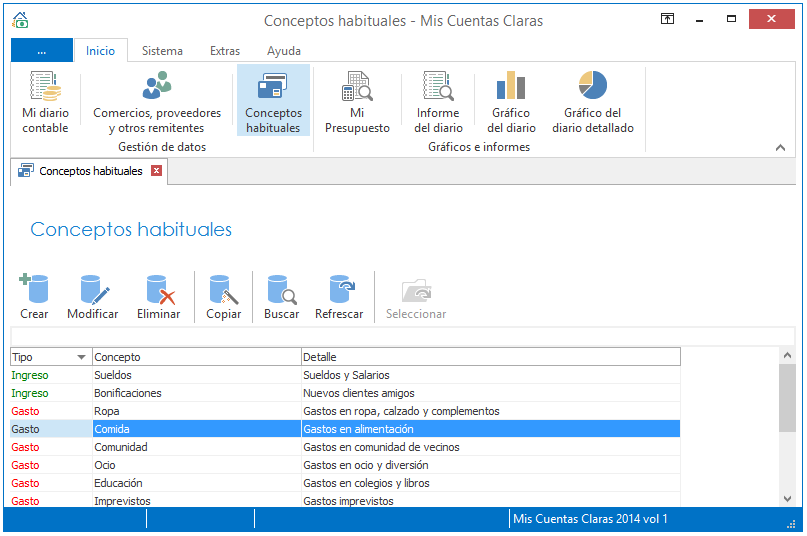Click 'Gastos en alimentación' detail cell
Viewport: 807px width, 536px height.
coord(490,429)
